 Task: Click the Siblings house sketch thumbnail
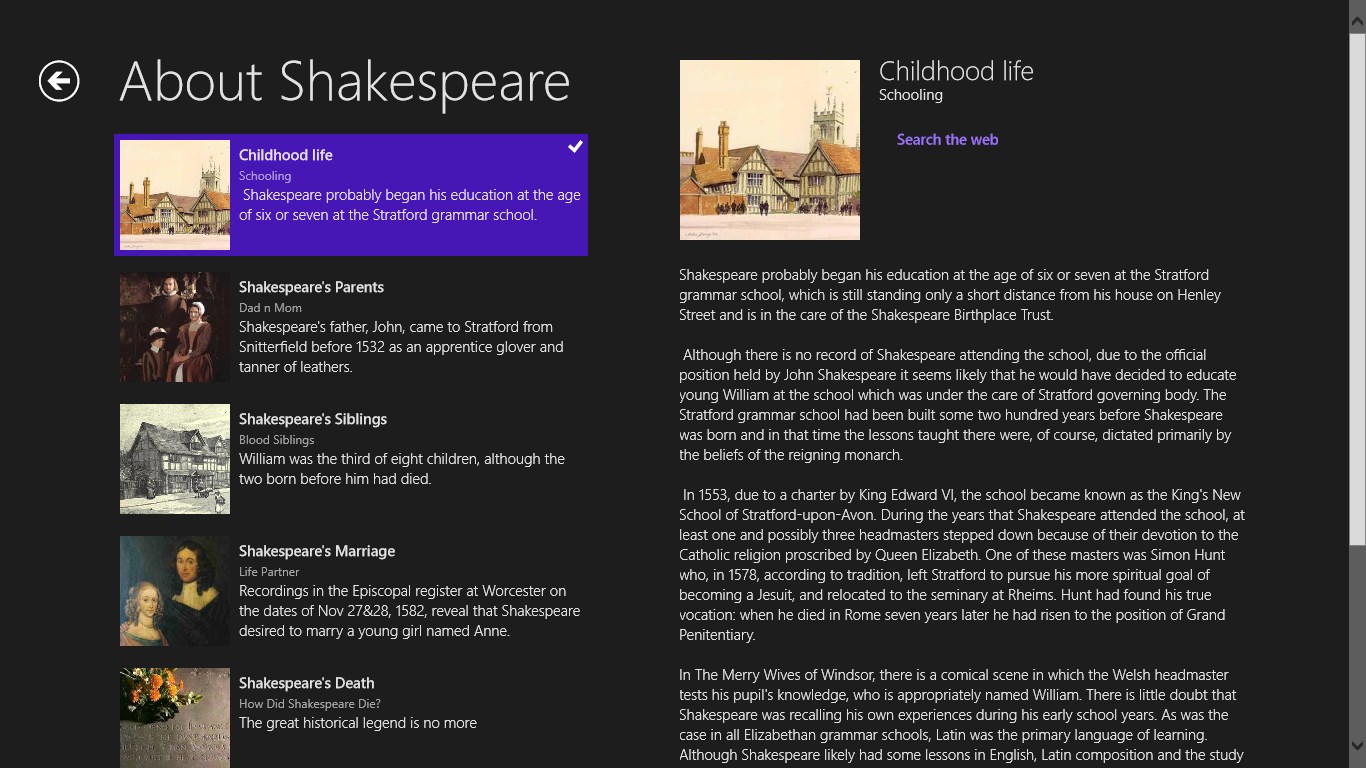coord(175,459)
